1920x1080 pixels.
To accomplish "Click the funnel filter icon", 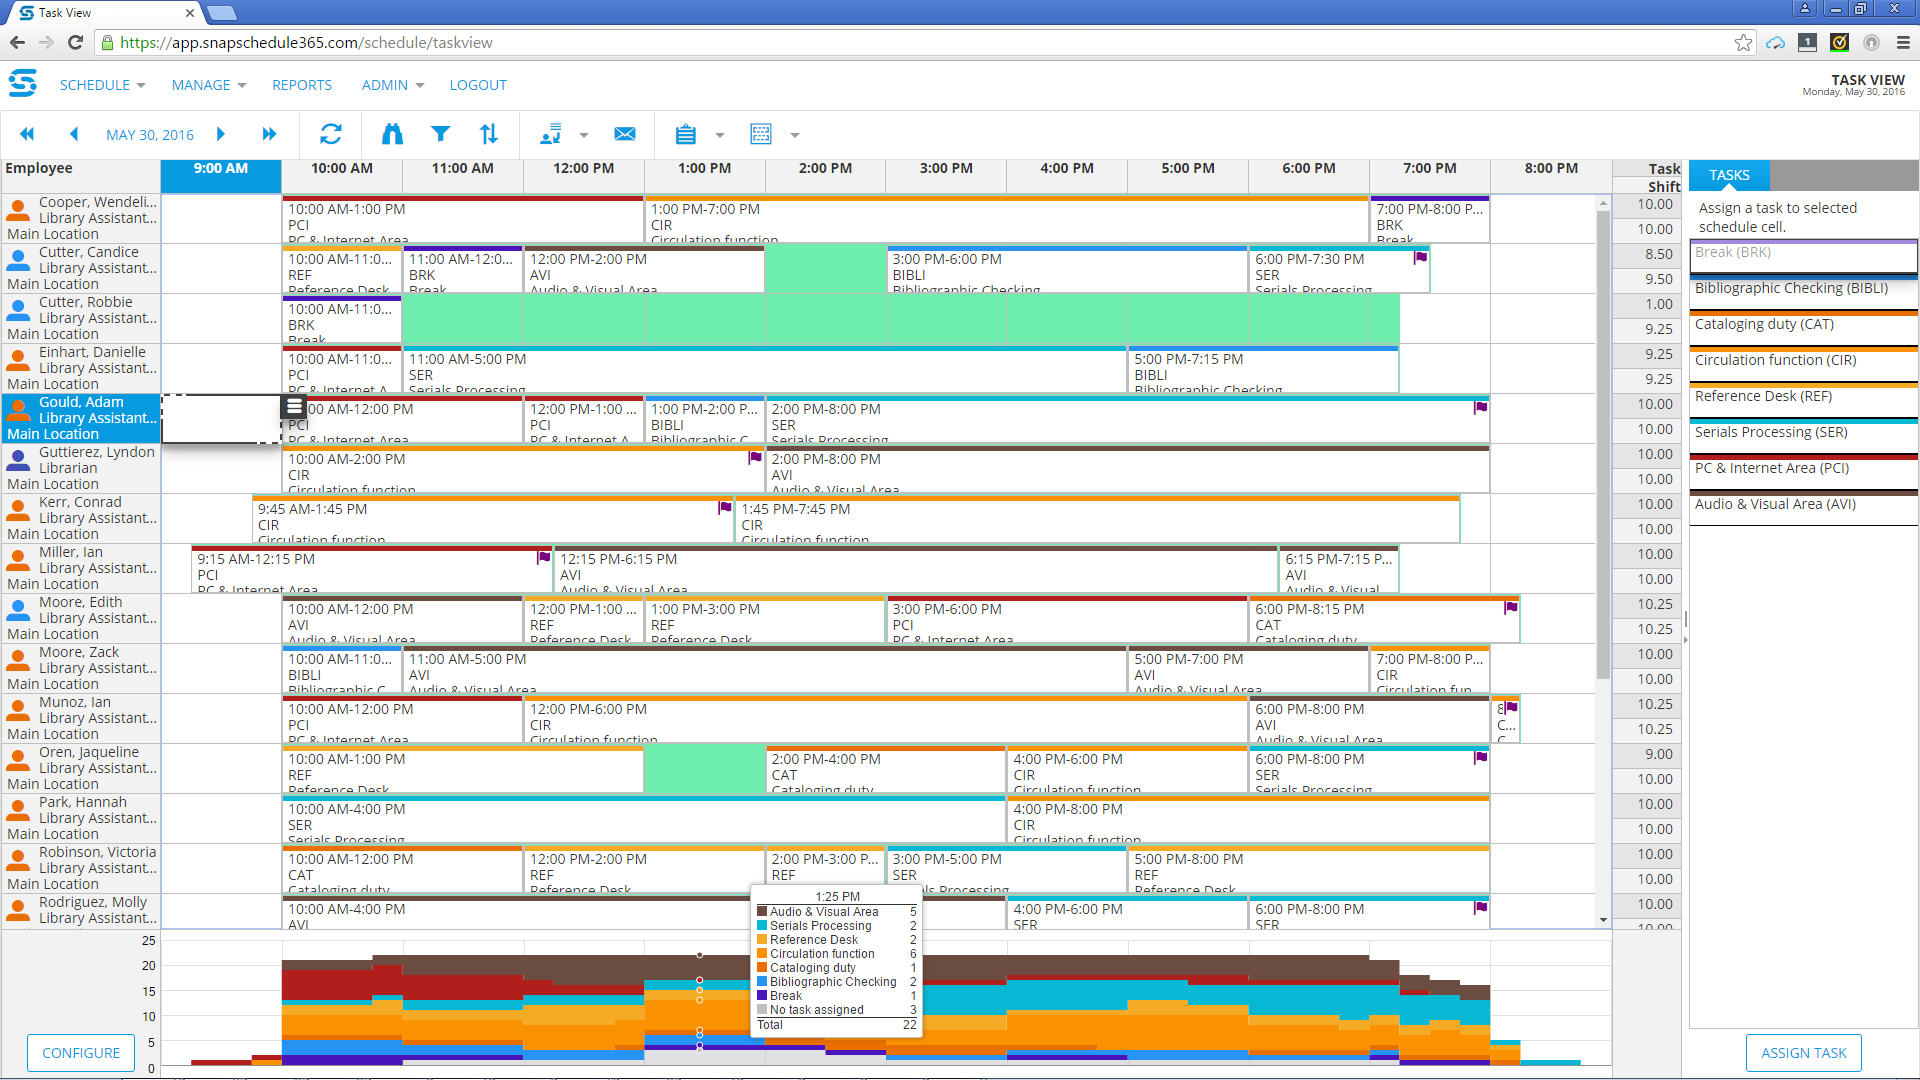I will pyautogui.click(x=440, y=134).
